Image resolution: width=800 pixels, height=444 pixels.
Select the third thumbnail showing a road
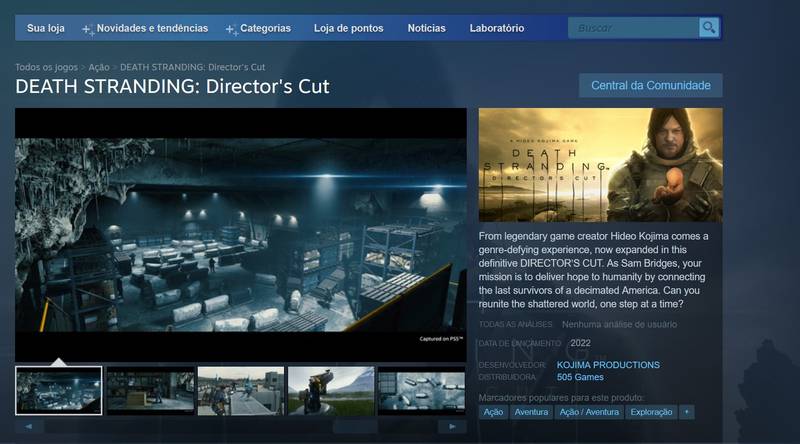click(241, 390)
